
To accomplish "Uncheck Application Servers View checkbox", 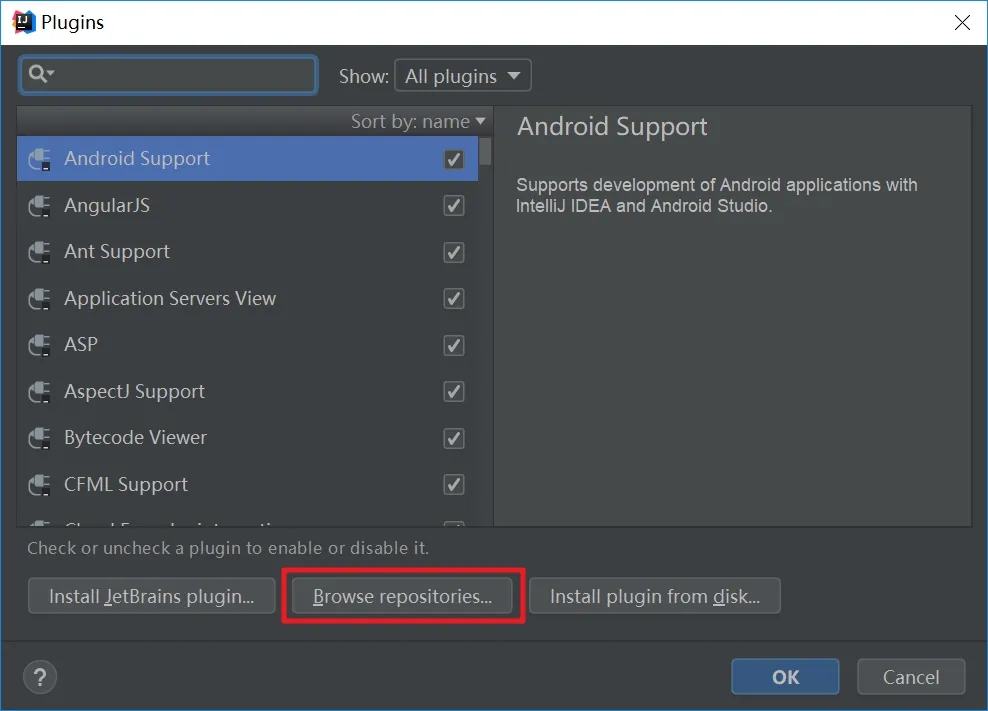I will pos(454,299).
